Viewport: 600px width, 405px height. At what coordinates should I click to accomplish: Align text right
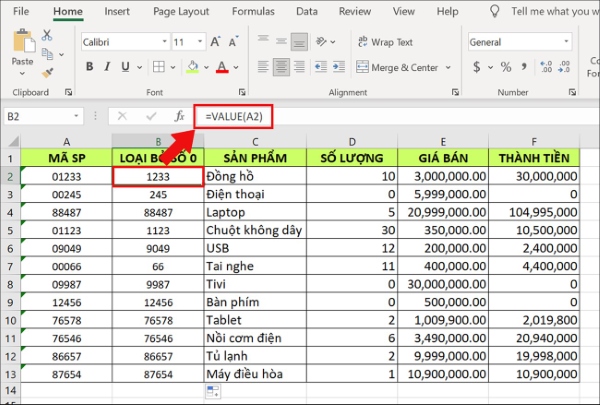[x=299, y=67]
